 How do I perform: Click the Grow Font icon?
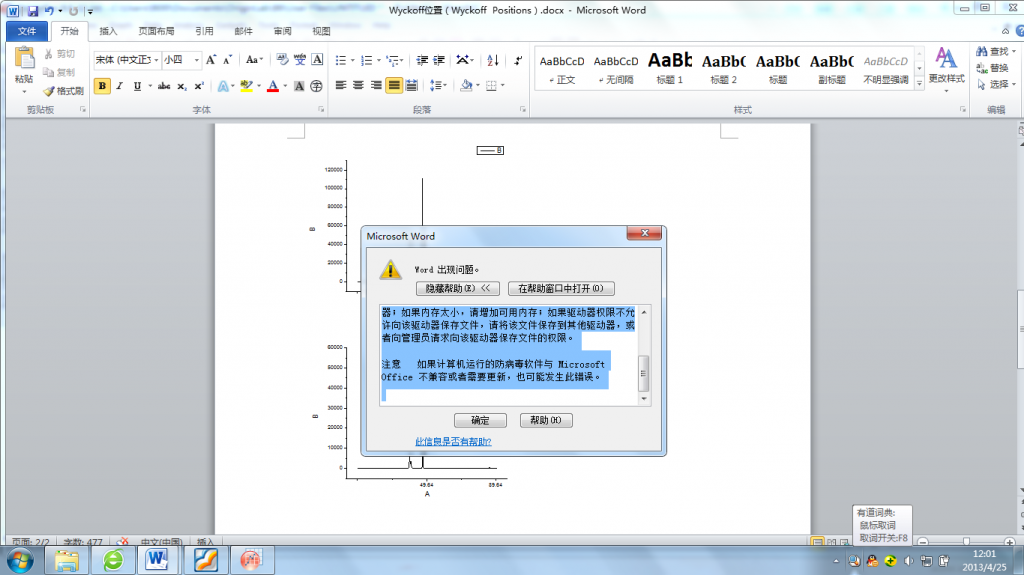(211, 60)
